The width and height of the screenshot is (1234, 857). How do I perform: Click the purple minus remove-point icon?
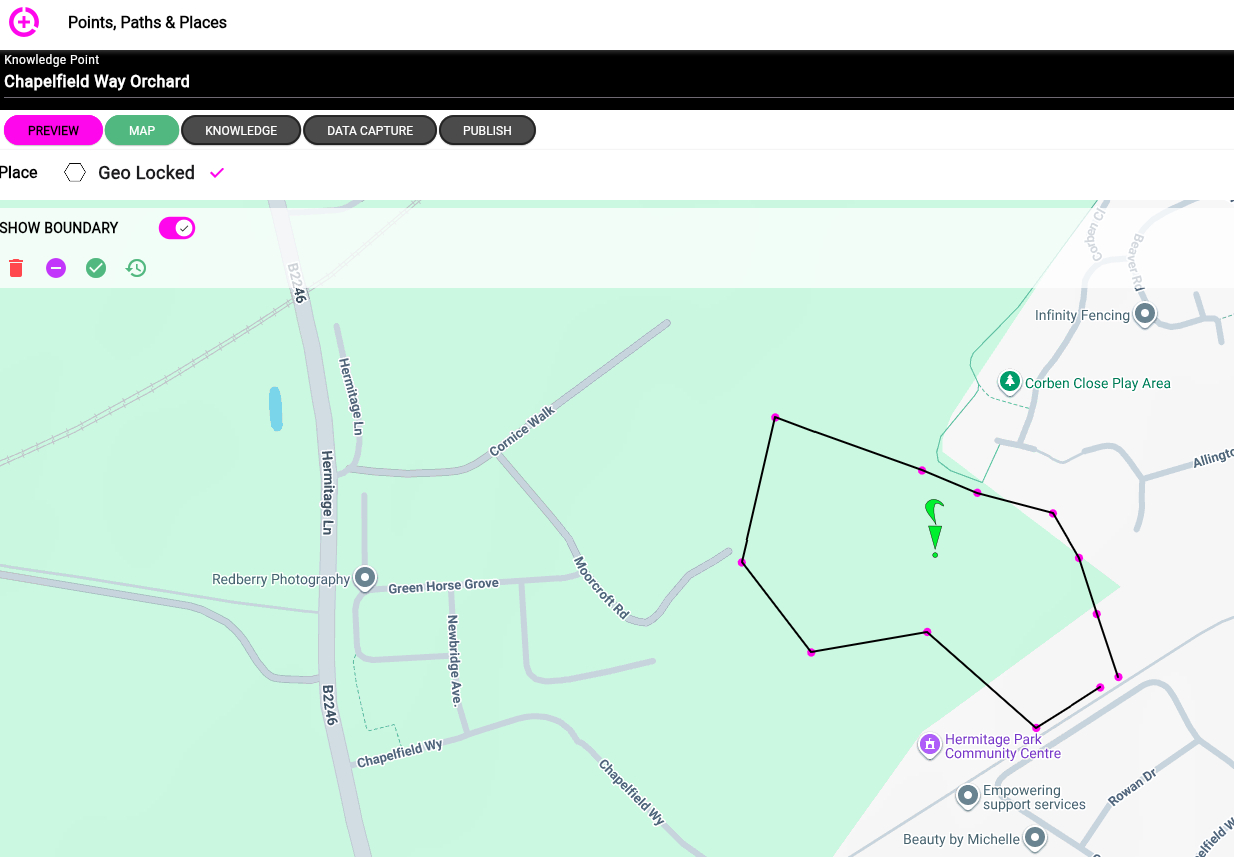[x=56, y=268]
